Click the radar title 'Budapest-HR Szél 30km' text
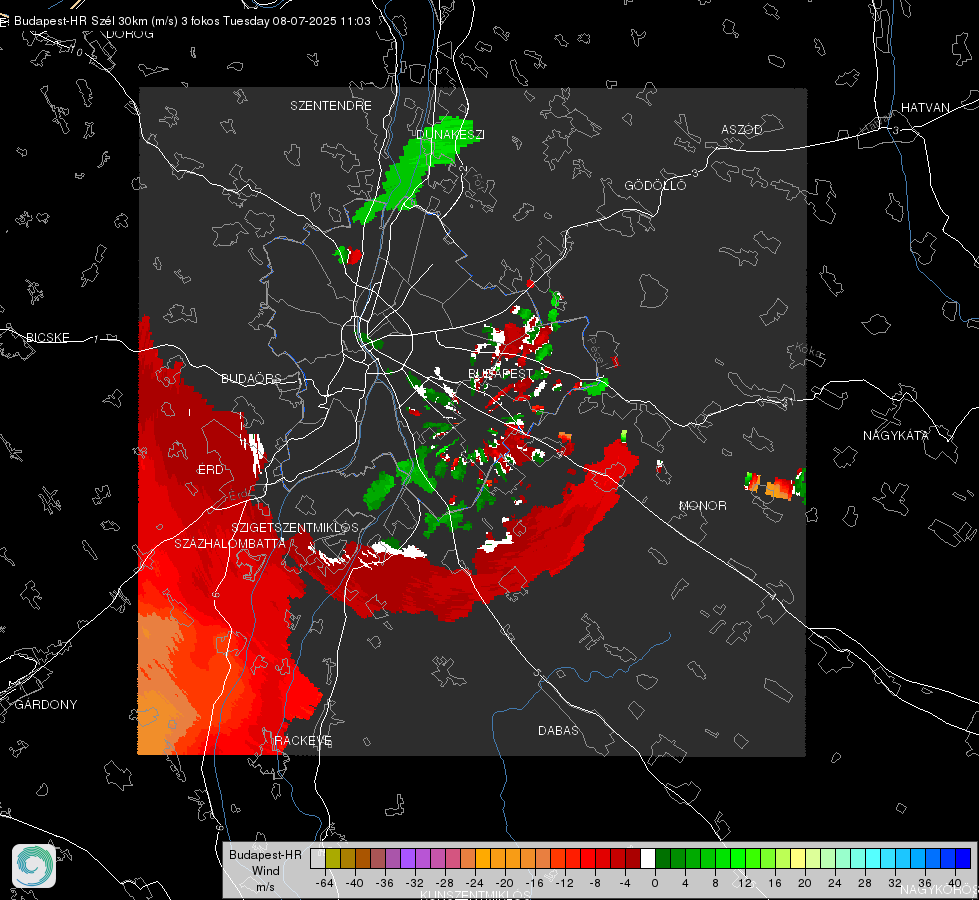 [81, 21]
